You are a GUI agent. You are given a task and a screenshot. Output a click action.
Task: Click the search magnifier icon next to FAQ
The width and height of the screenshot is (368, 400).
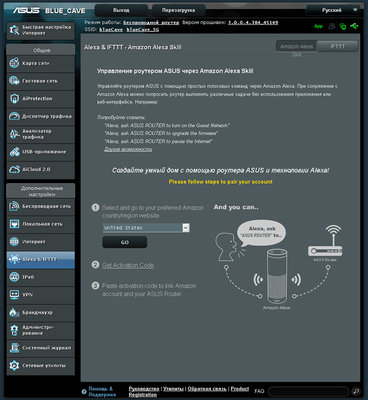(x=356, y=391)
